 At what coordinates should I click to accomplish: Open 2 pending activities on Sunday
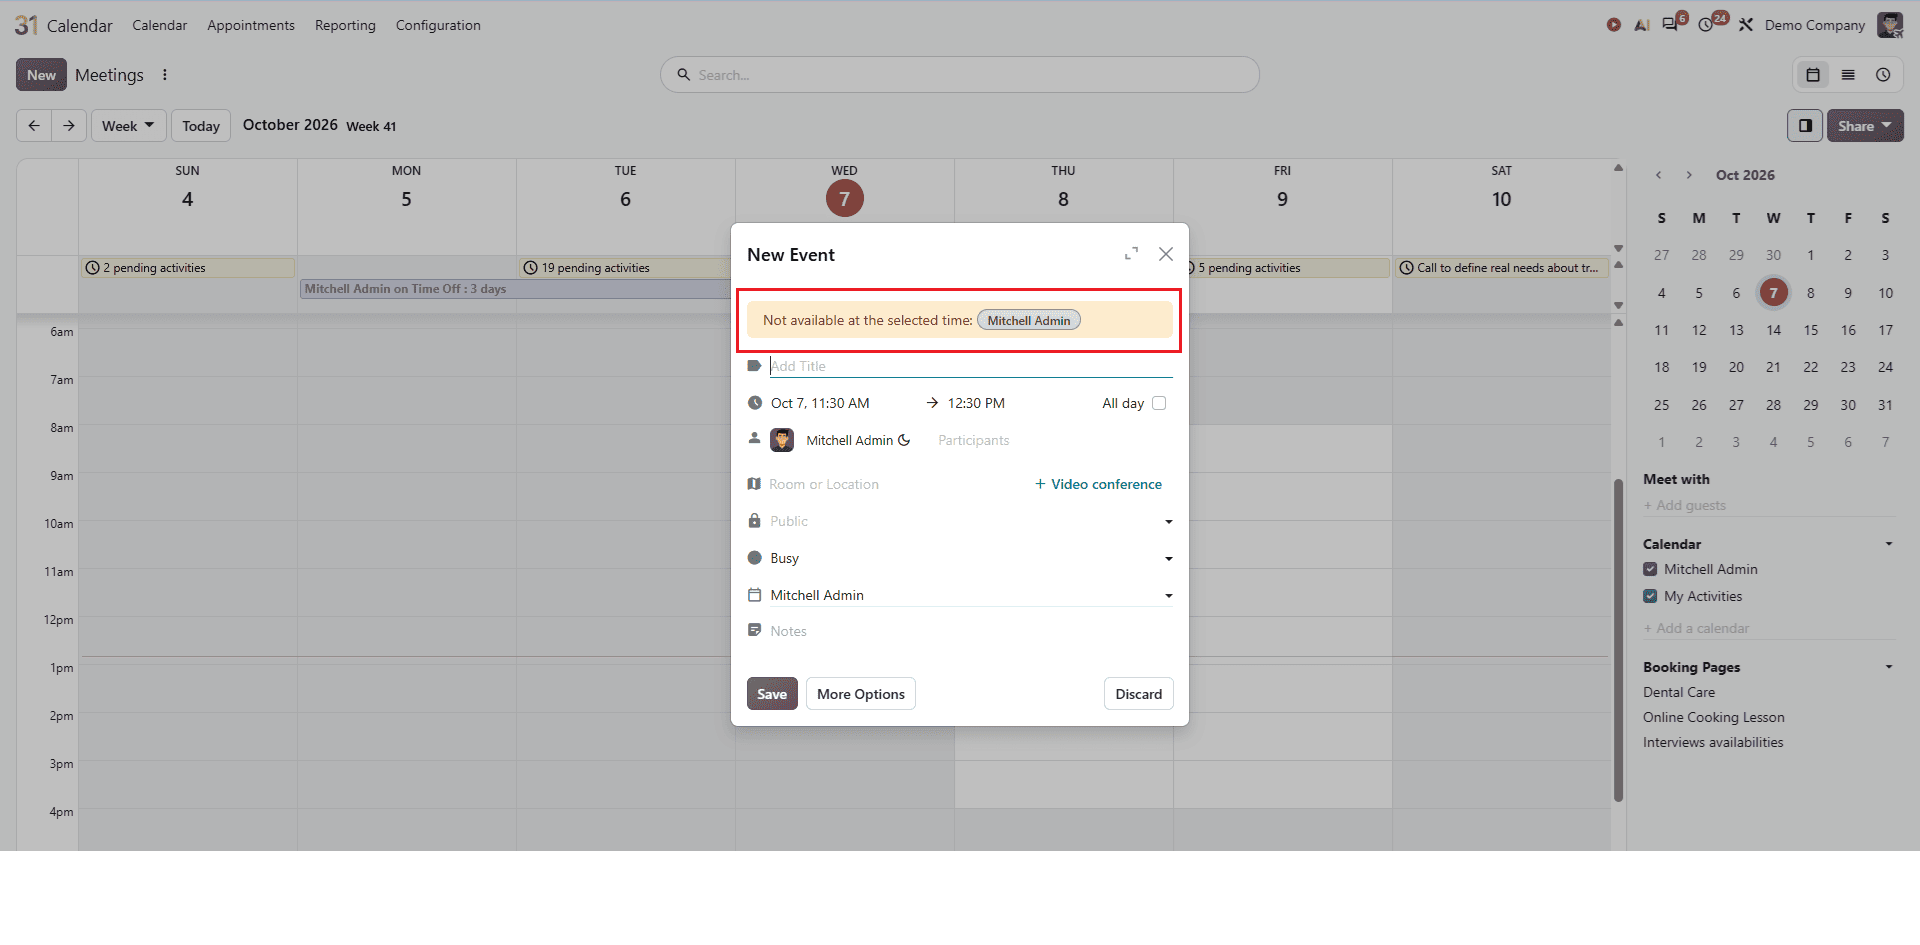click(188, 268)
